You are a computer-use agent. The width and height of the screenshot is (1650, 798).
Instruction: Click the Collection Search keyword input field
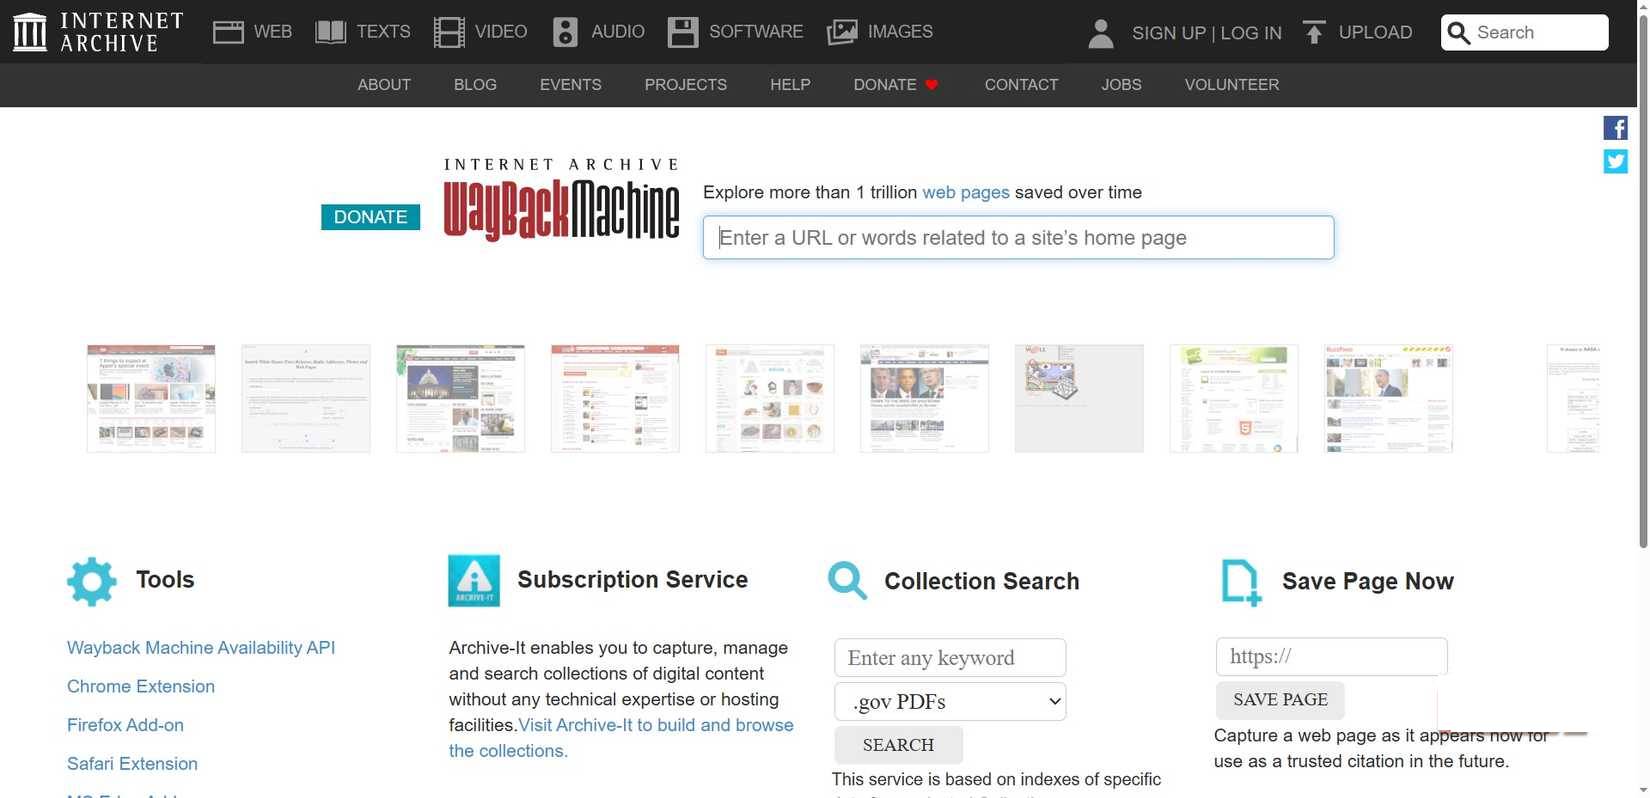click(x=949, y=658)
